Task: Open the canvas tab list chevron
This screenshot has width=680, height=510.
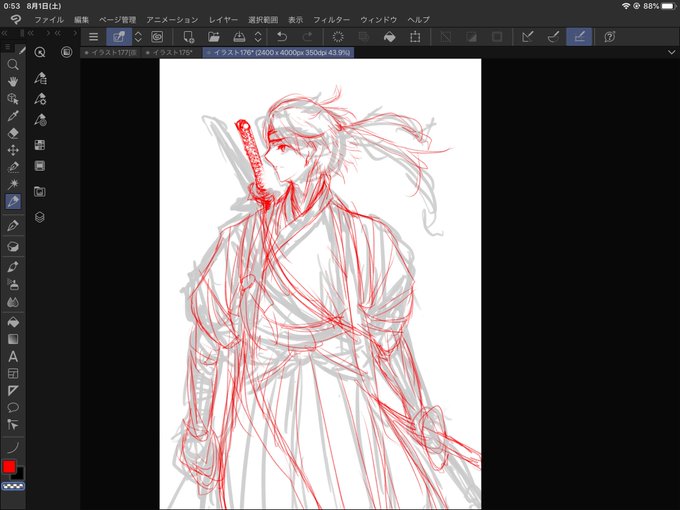Action: [671, 52]
